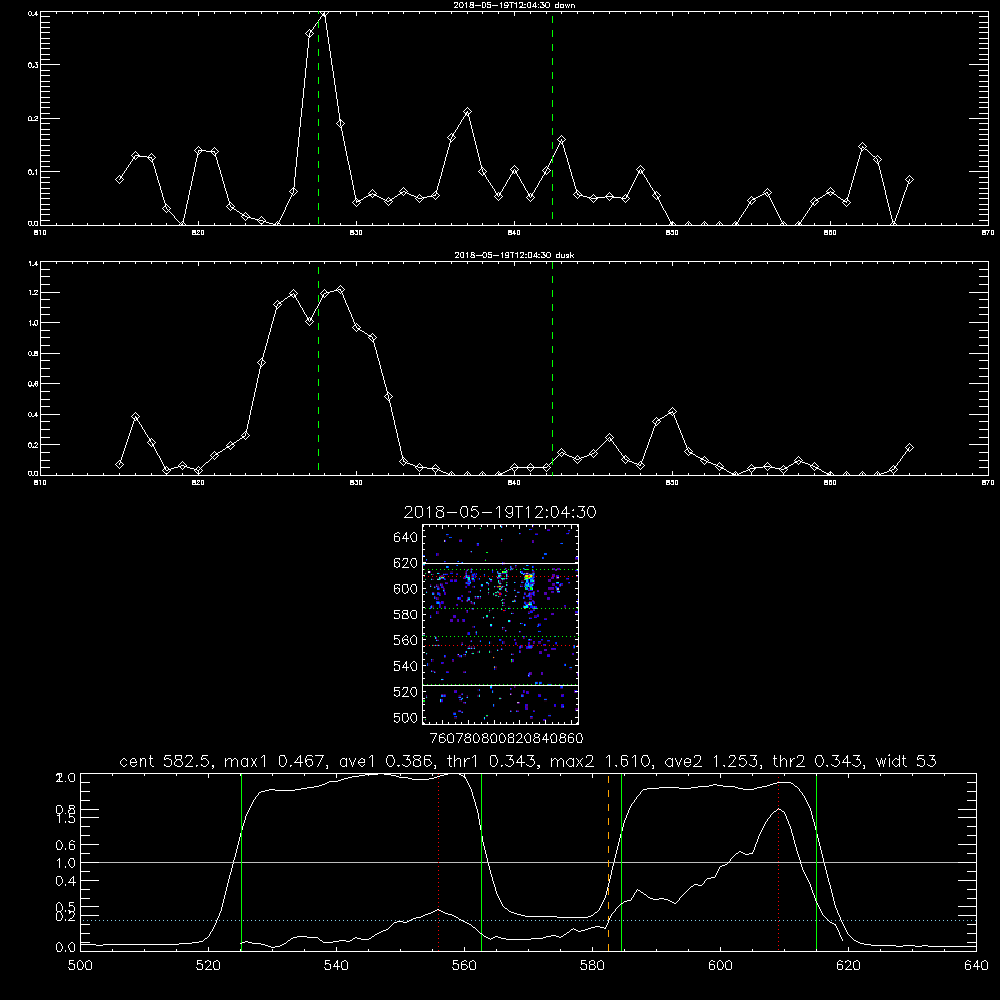This screenshot has height=1000, width=1000.
Task: Click the timestamp title above the heatmap image
Action: 500,512
